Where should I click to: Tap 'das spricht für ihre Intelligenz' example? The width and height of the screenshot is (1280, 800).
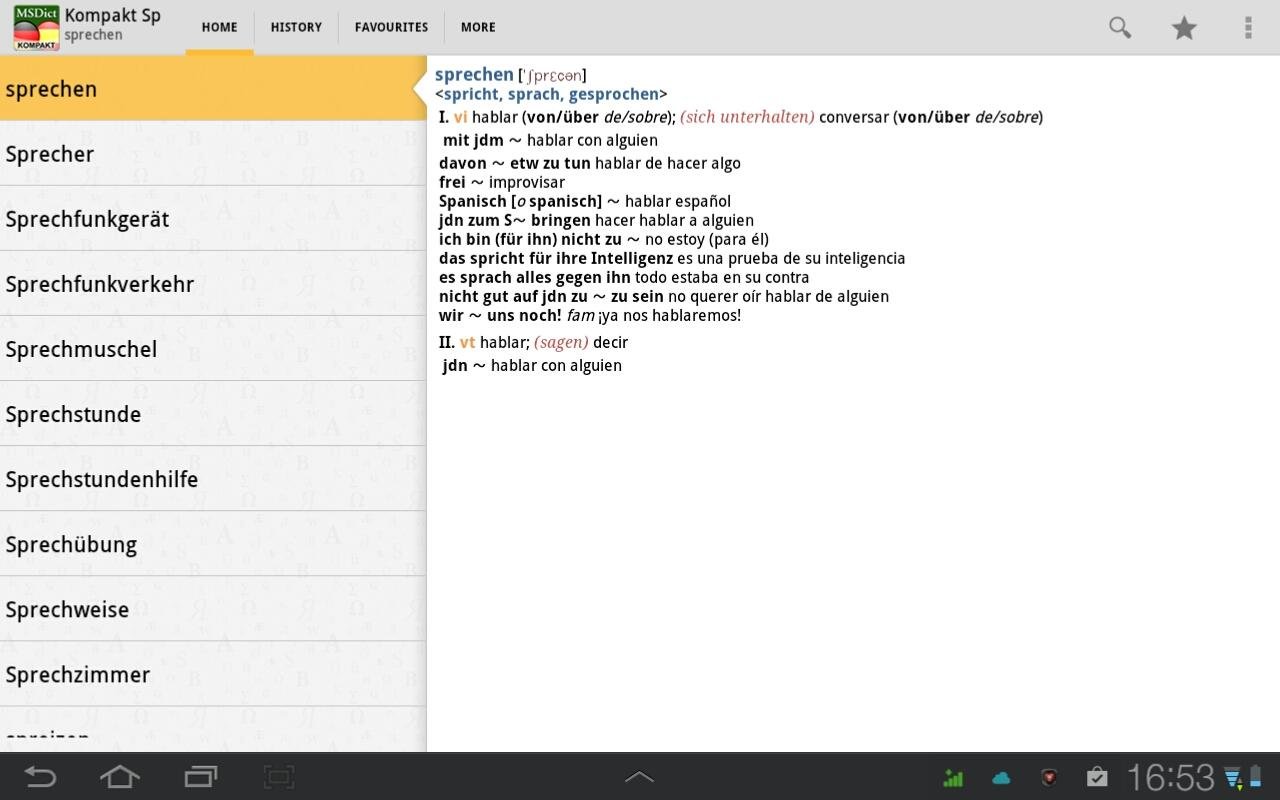tap(556, 258)
